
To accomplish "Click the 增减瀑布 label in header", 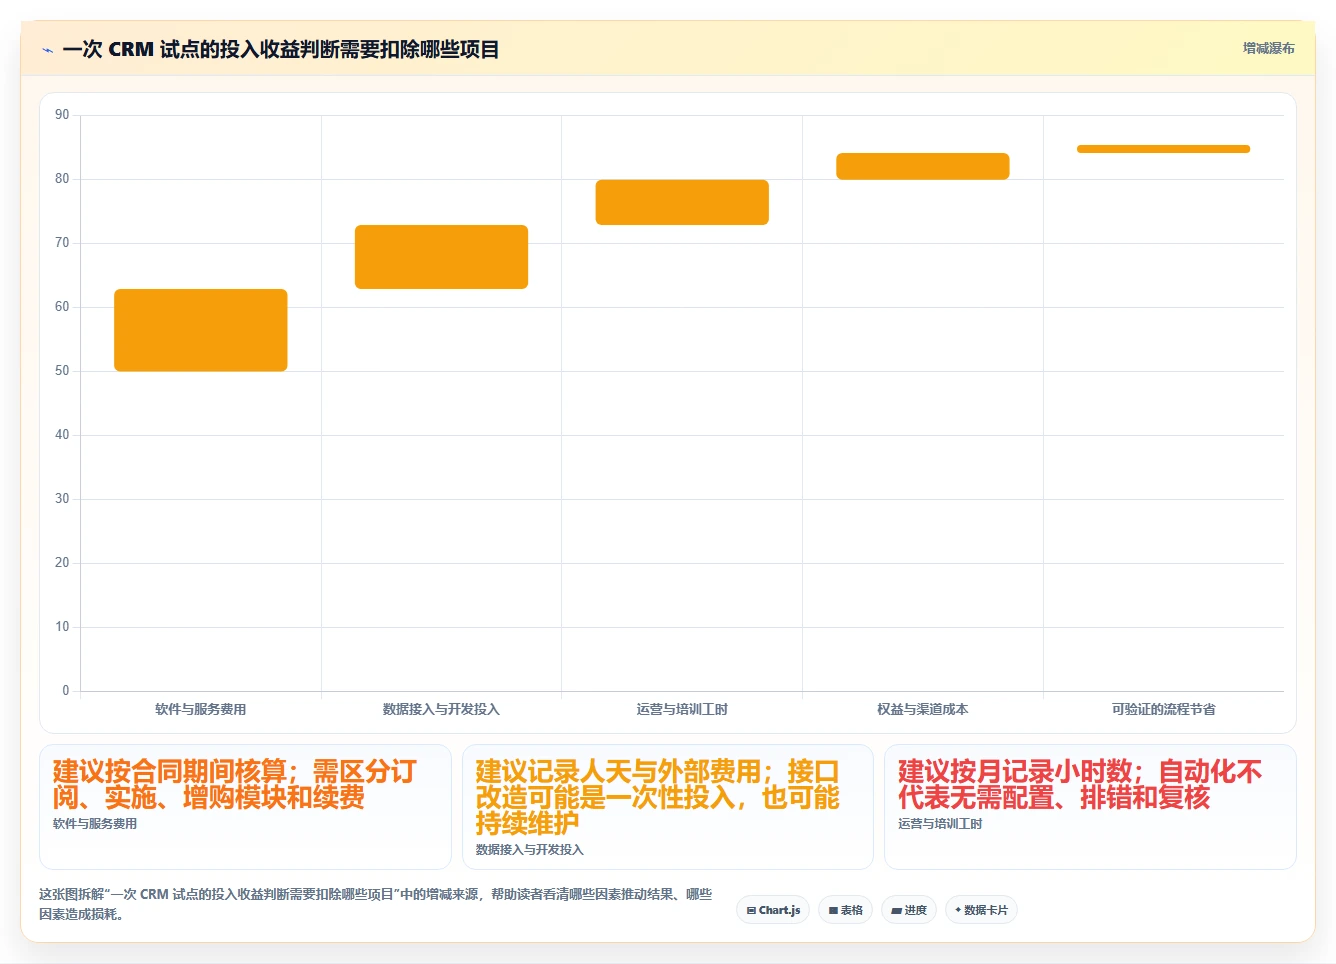I will (x=1268, y=48).
